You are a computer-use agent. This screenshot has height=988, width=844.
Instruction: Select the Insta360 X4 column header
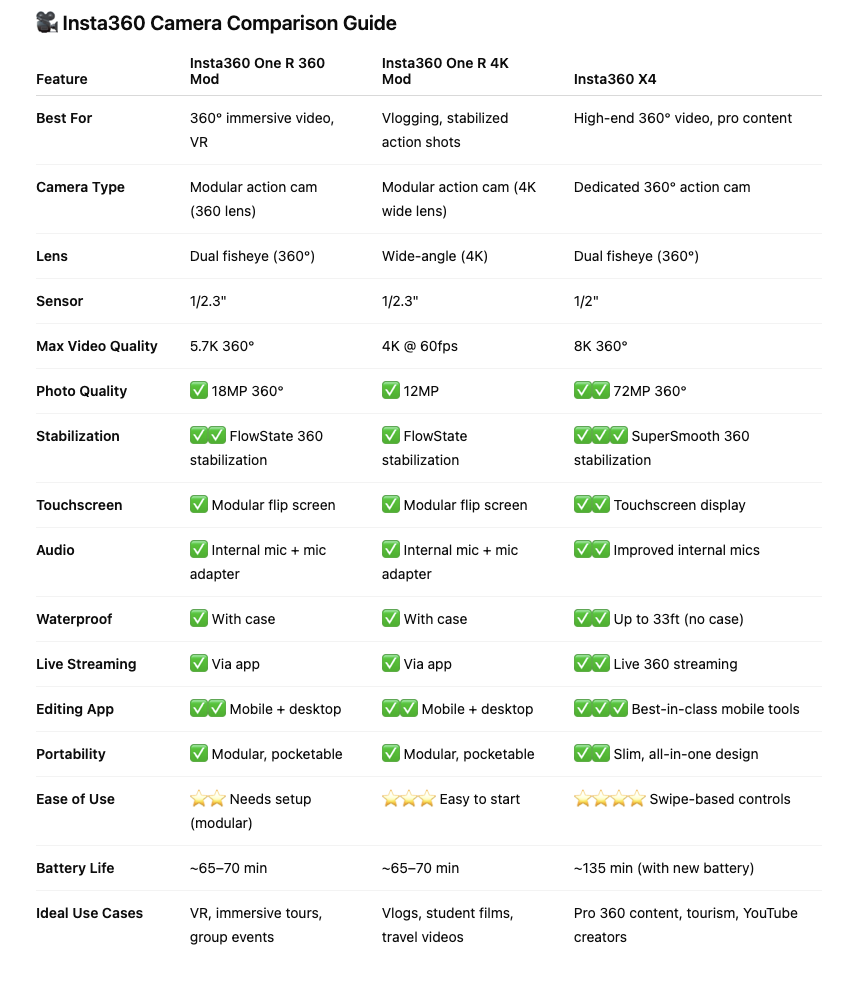tap(615, 79)
